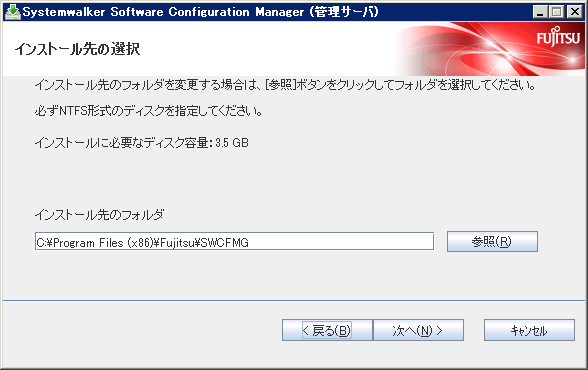Click the 参照(R) browse button
Screen dimensions: 588x370
click(x=492, y=241)
